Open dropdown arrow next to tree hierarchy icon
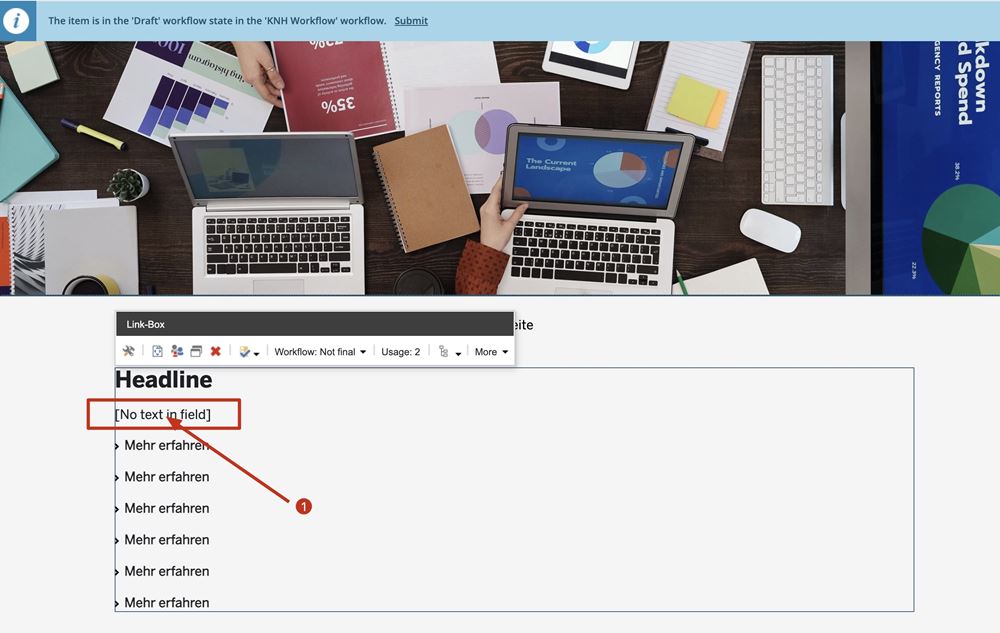The image size is (1000, 633). (x=458, y=354)
